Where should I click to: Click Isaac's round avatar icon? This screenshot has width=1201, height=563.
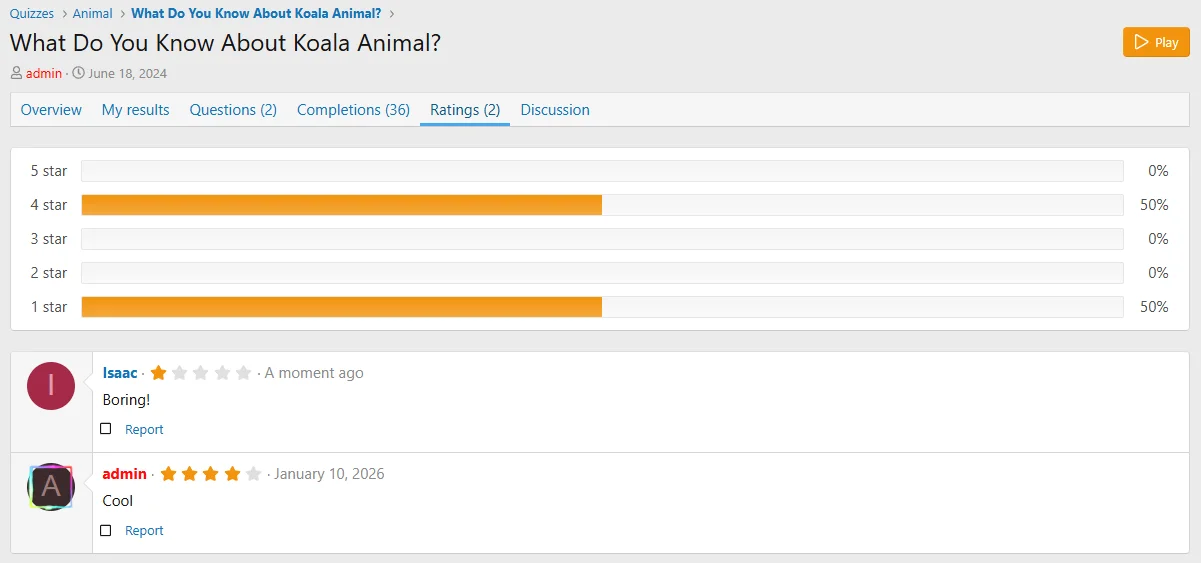(x=51, y=386)
